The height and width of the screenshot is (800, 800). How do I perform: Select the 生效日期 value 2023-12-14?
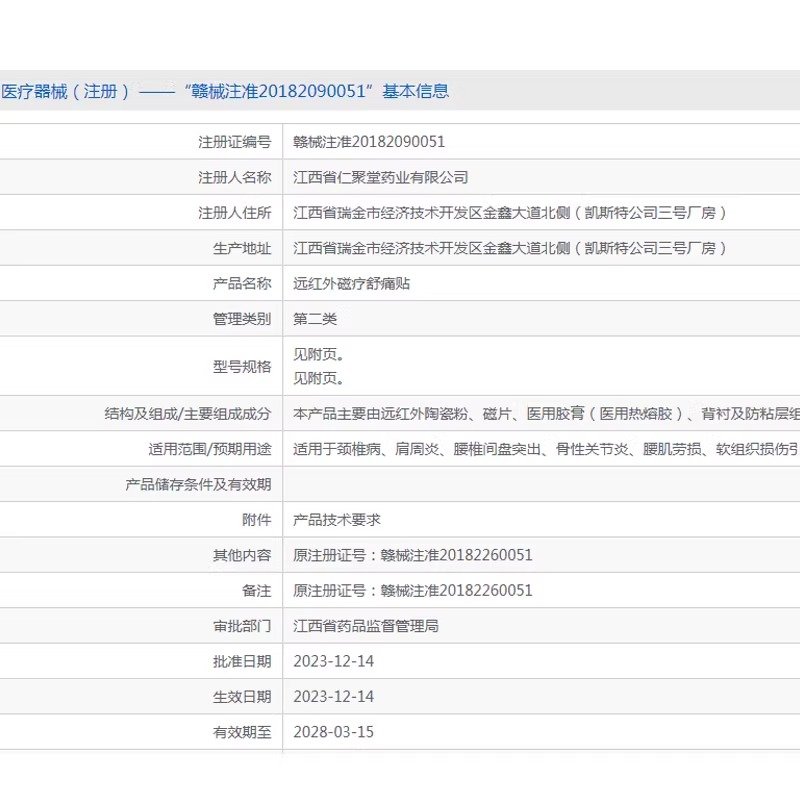(x=334, y=697)
